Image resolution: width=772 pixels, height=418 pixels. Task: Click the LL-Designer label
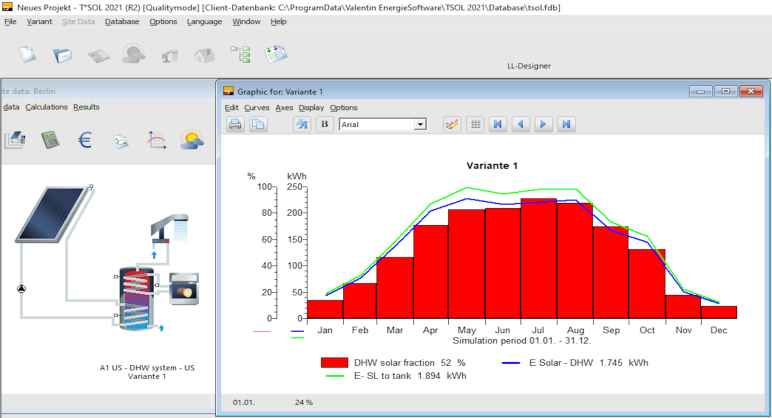pyautogui.click(x=529, y=66)
